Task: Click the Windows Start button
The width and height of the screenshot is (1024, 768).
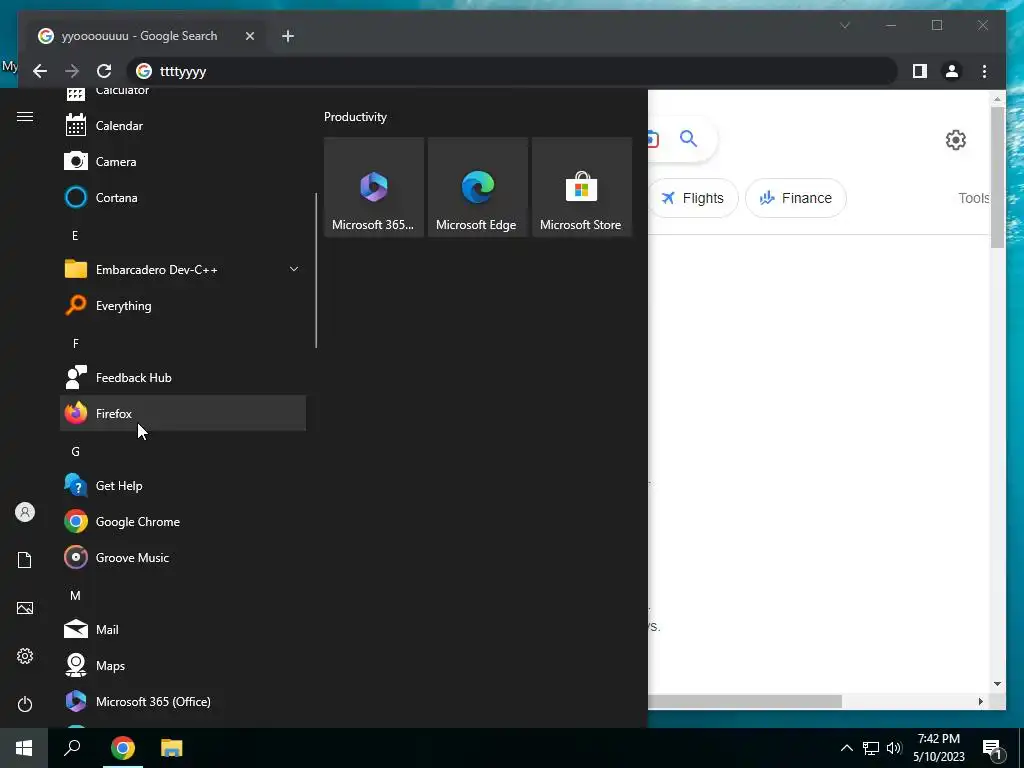Action: pyautogui.click(x=24, y=748)
